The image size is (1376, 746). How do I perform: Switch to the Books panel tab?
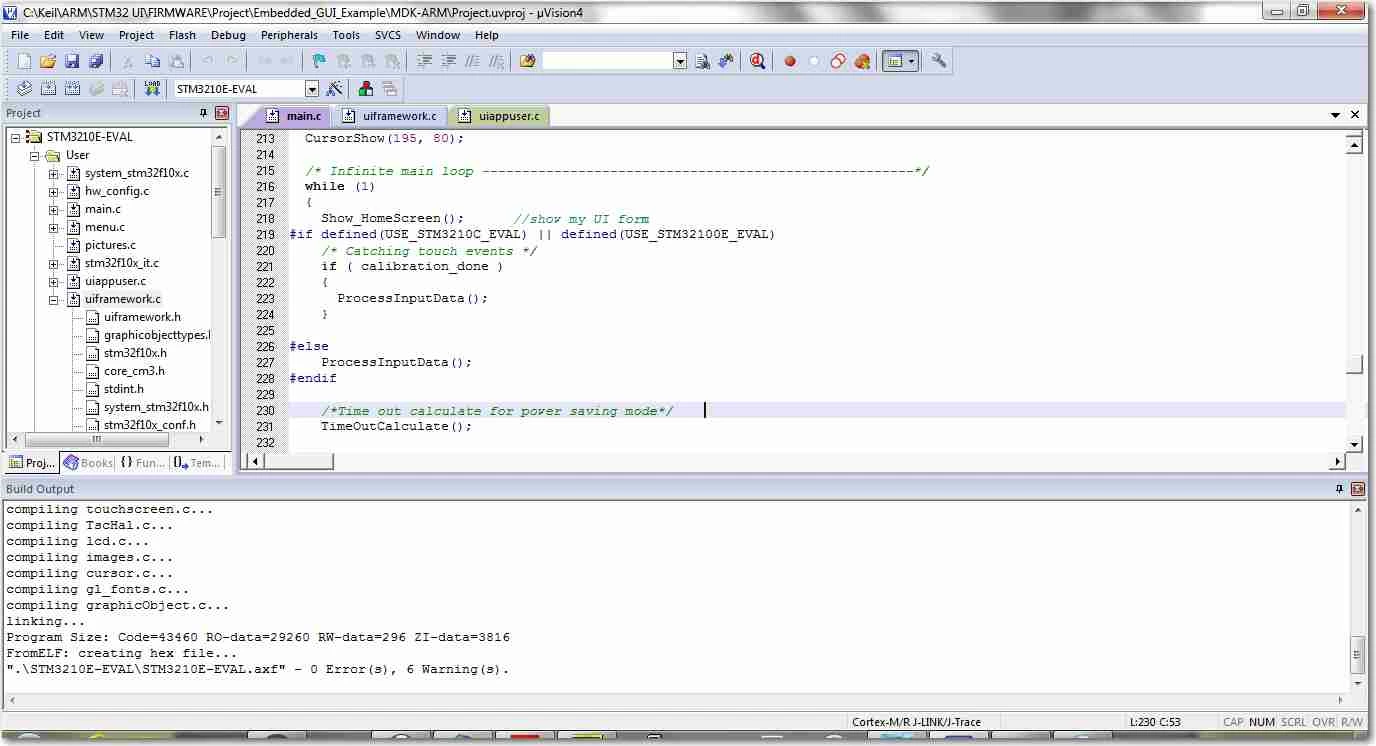[88, 463]
